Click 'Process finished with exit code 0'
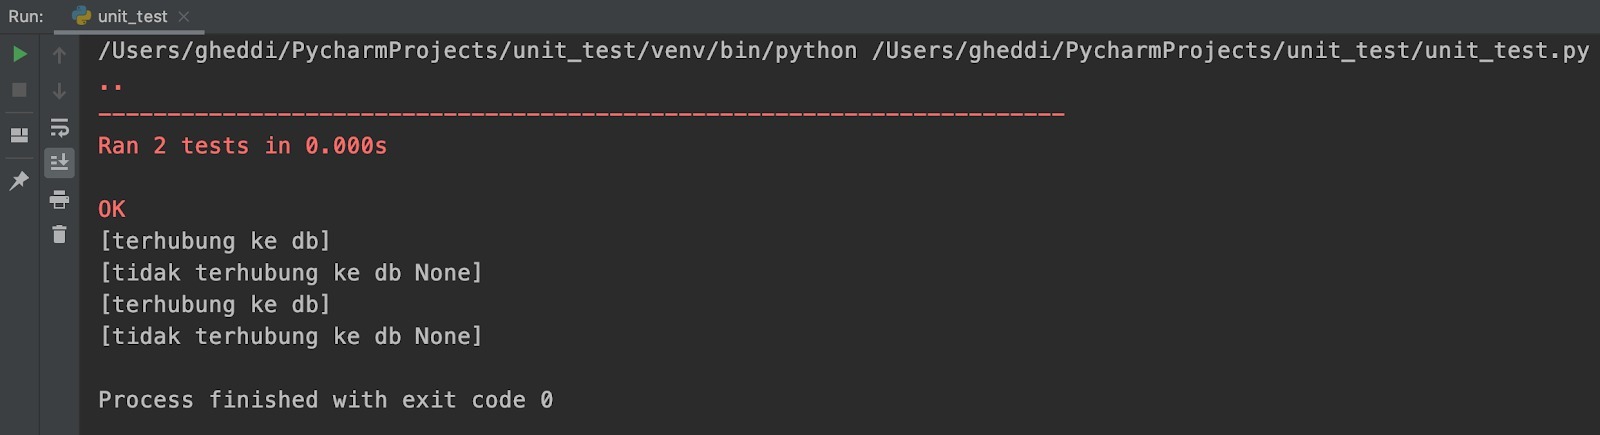Image resolution: width=1600 pixels, height=435 pixels. coord(325,400)
